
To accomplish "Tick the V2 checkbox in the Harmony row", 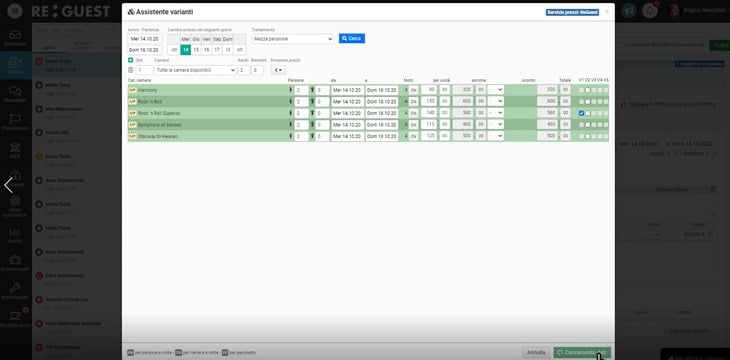I will click(x=588, y=90).
